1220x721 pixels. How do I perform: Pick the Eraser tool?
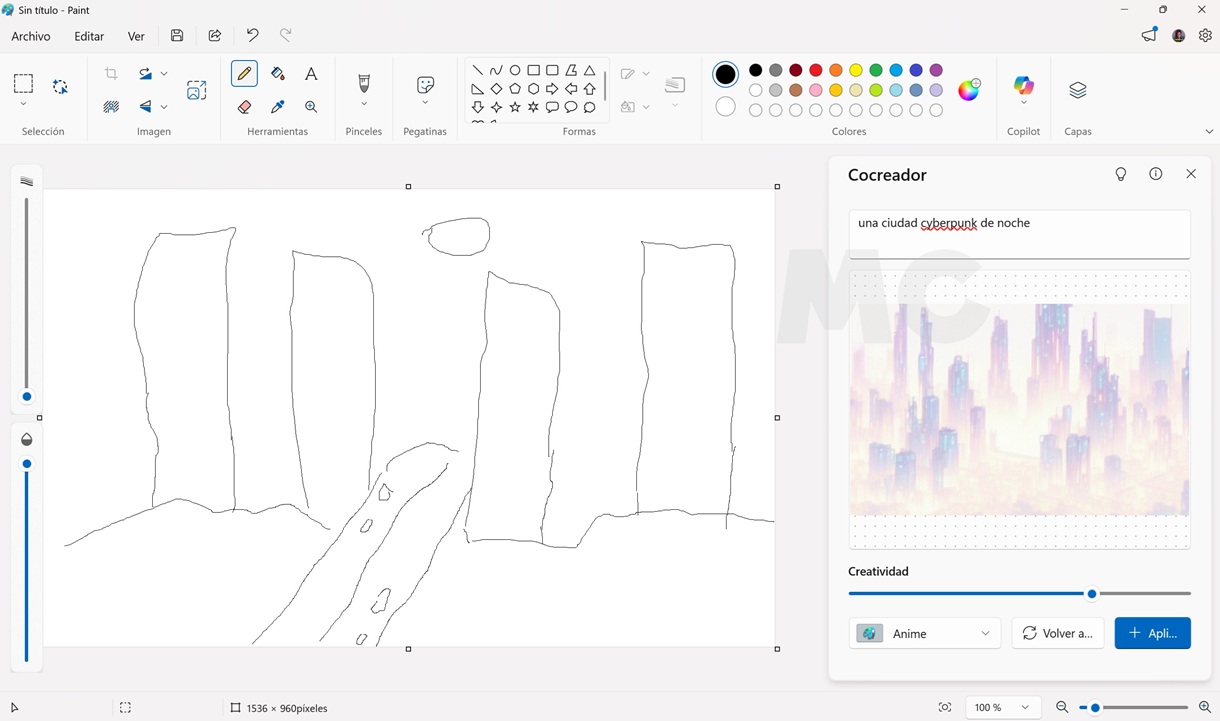tap(244, 107)
